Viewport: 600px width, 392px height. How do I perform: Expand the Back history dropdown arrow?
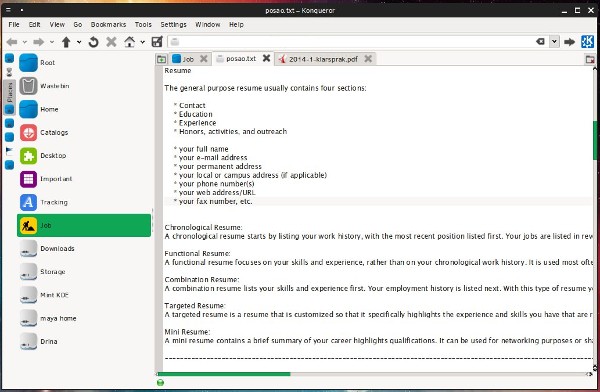coord(24,42)
